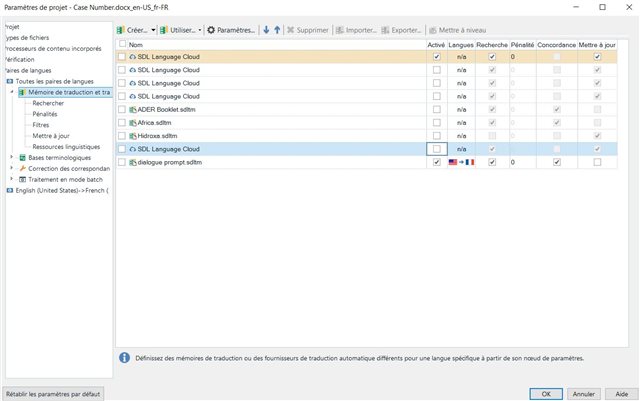The height and width of the screenshot is (401, 640).
Task: Open Paramètres with the gear icon
Action: coord(211,30)
